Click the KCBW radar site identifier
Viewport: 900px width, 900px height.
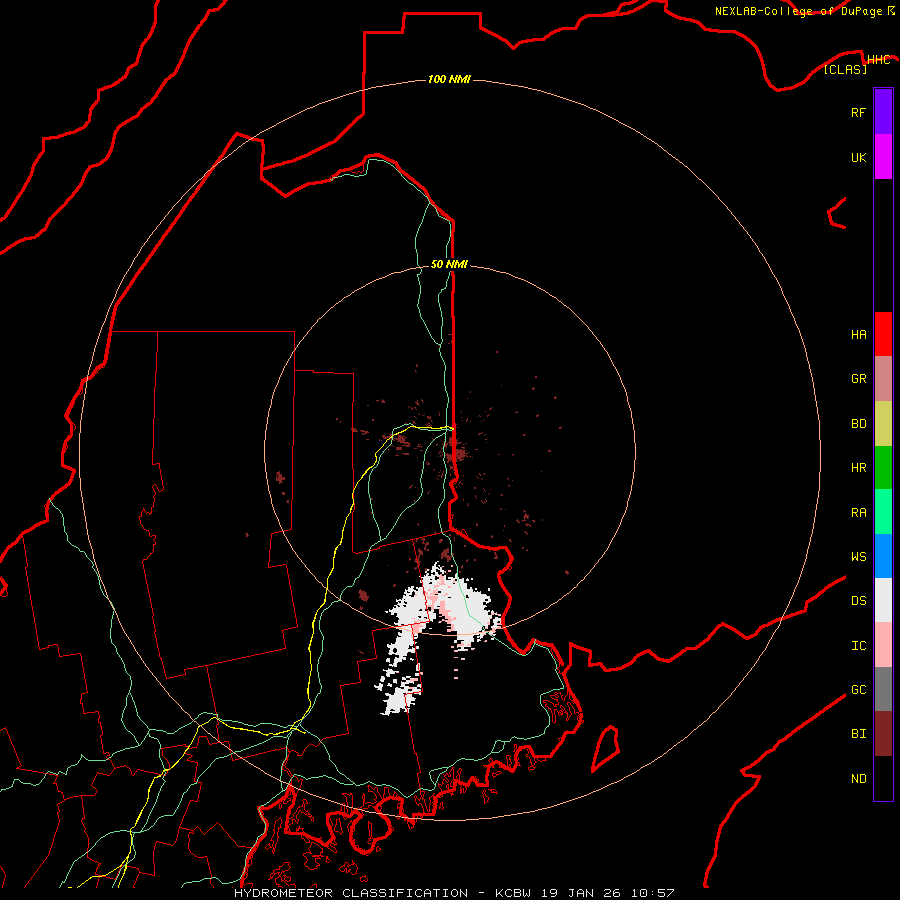513,893
